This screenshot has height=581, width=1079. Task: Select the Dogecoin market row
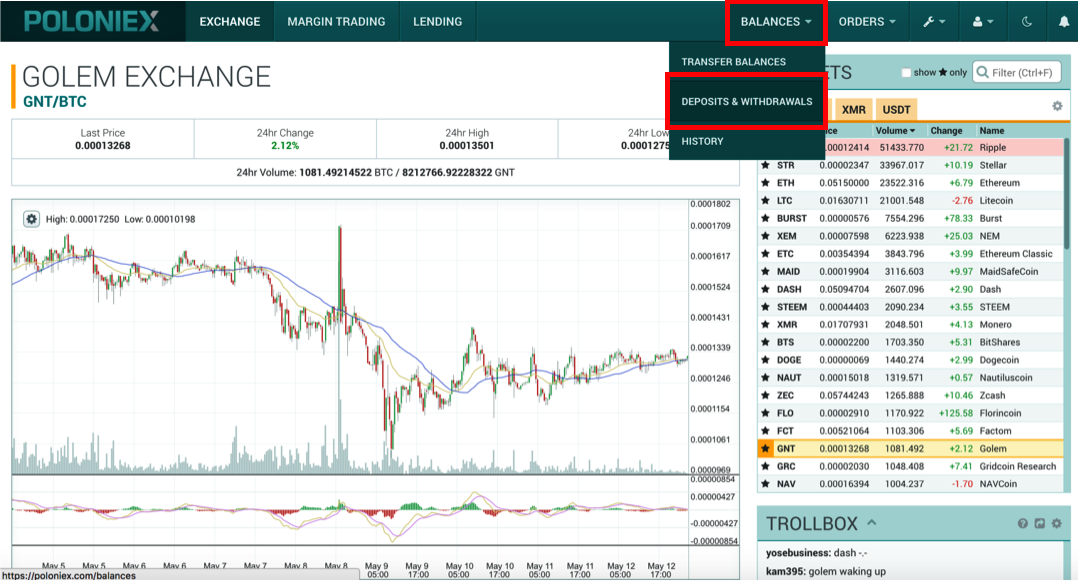pyautogui.click(x=910, y=360)
